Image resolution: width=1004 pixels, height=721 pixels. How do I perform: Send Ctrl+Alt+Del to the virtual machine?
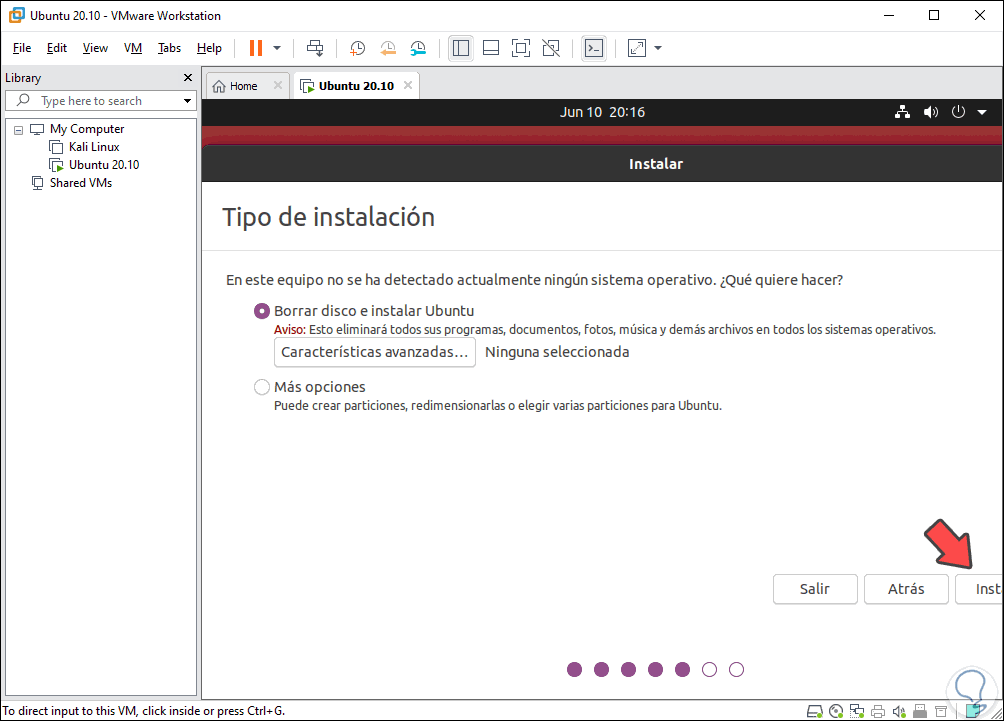315,48
